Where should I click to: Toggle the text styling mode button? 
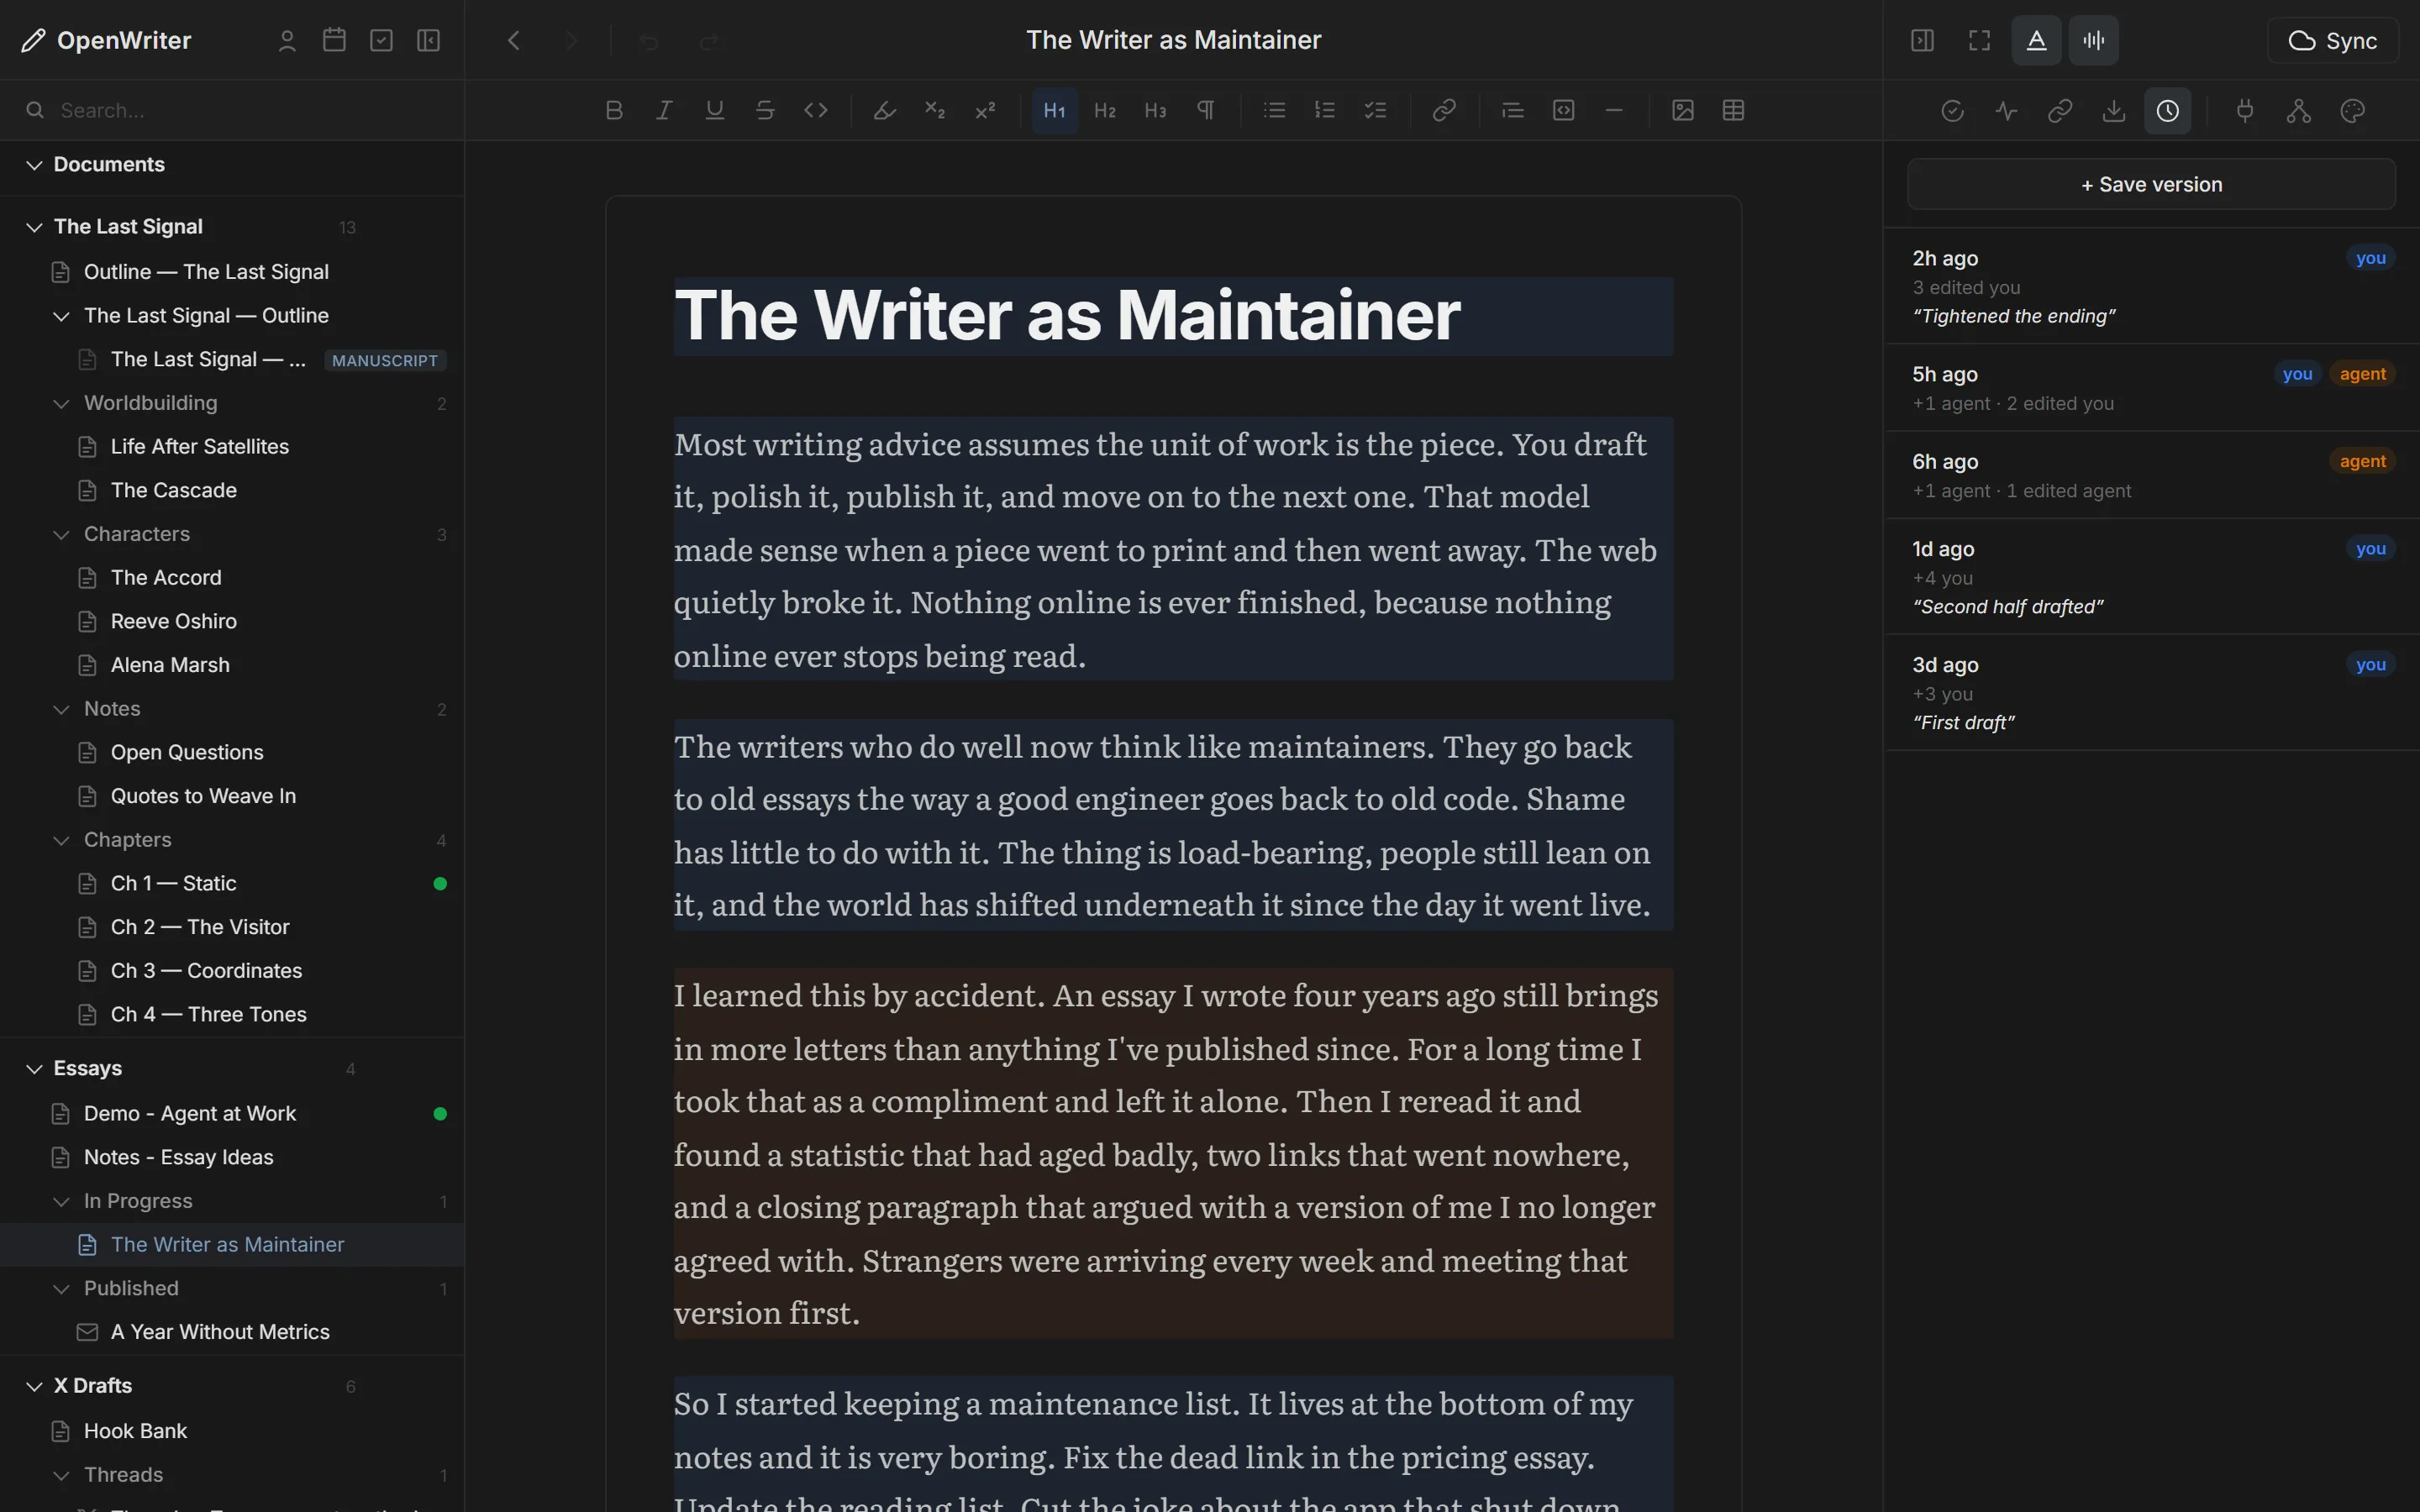tap(2037, 40)
